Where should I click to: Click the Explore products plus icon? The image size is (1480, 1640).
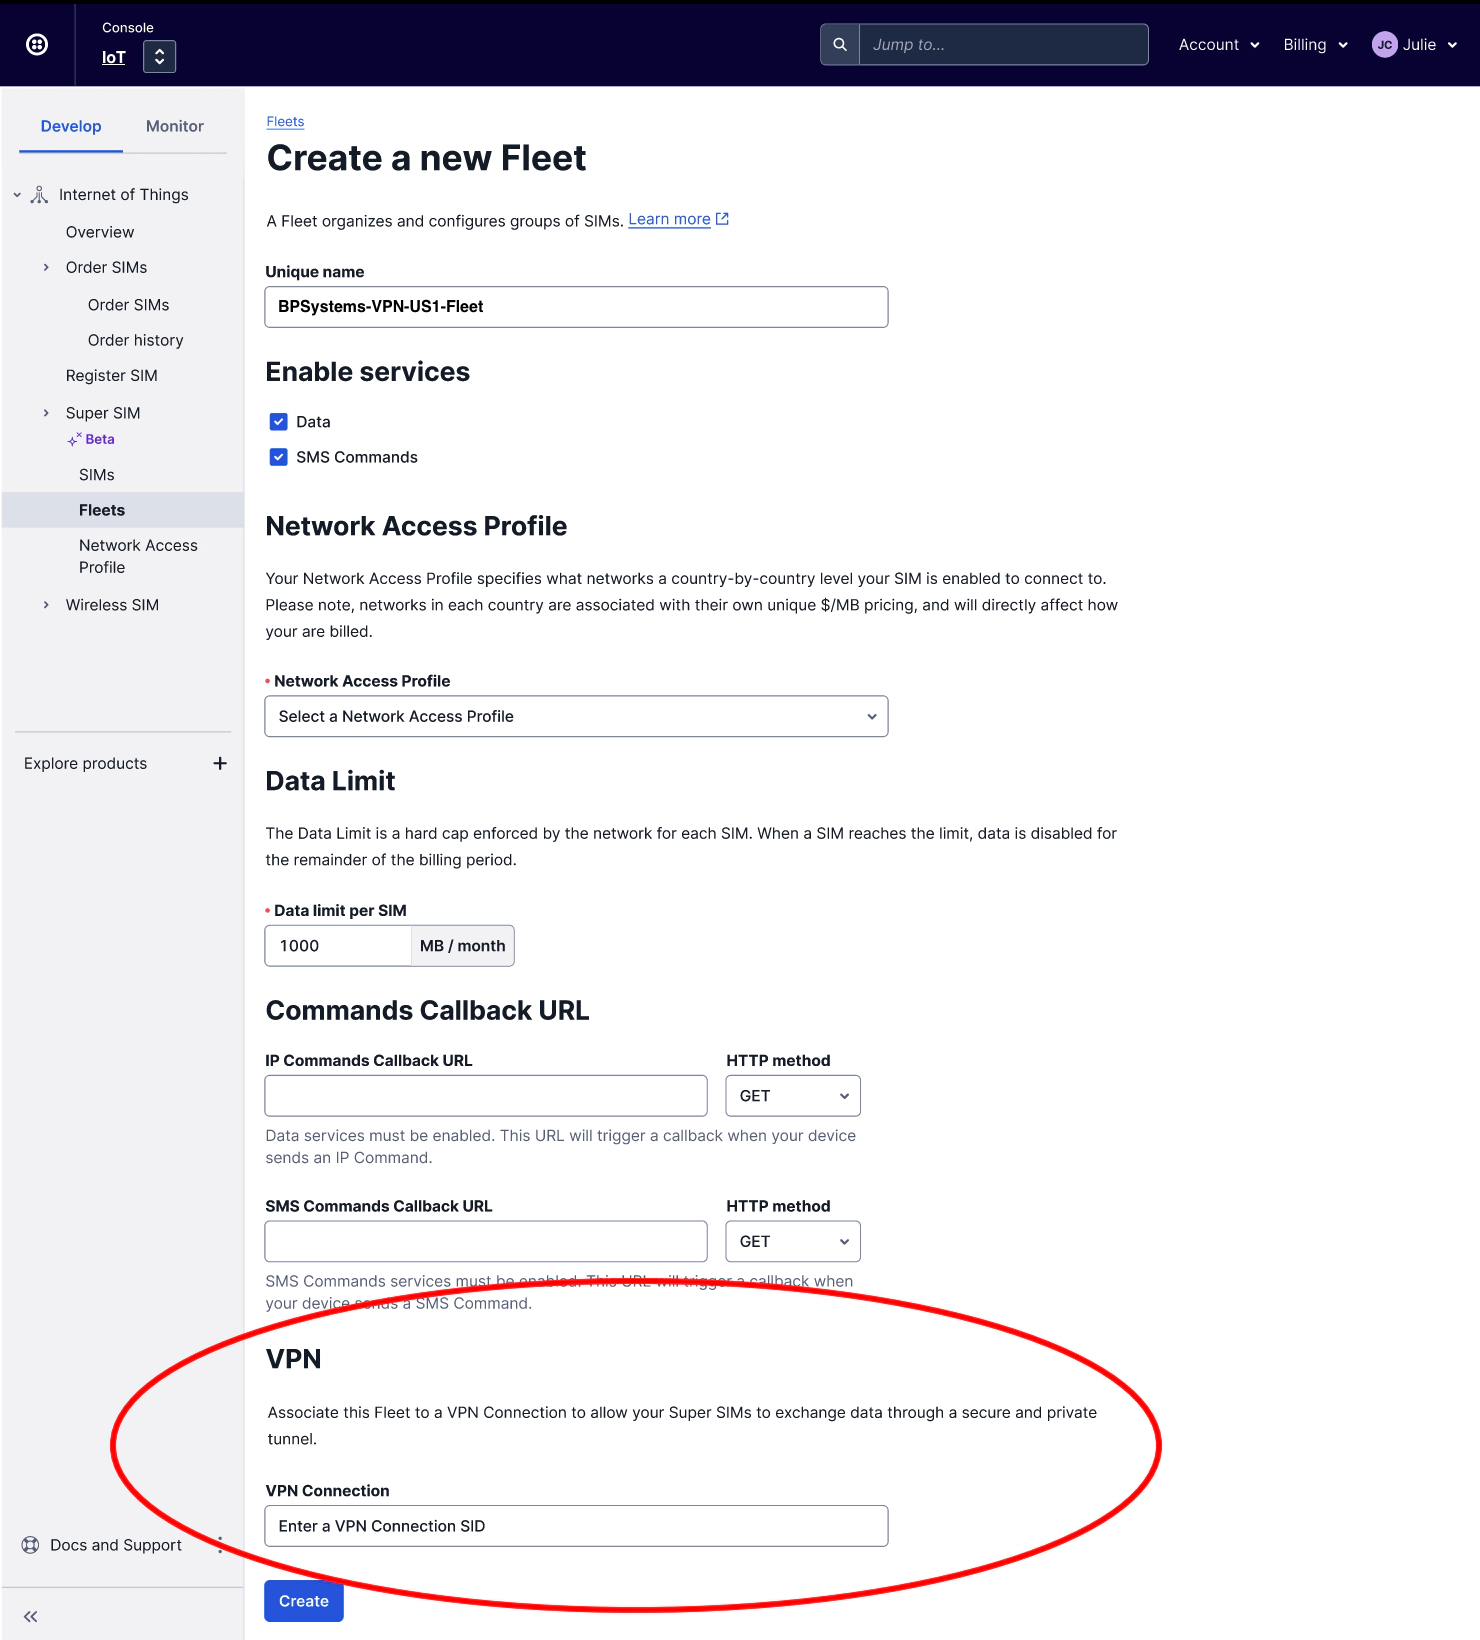220,764
